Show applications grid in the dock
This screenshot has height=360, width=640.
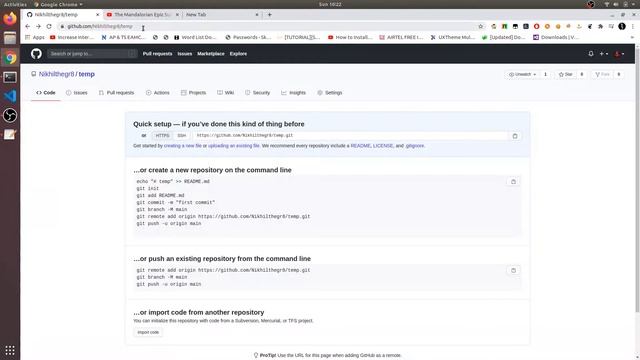point(10,350)
